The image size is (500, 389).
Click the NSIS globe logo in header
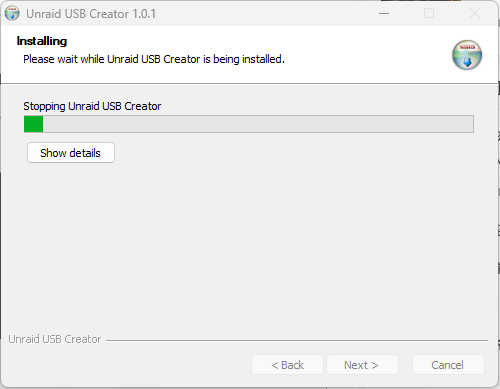pos(467,55)
